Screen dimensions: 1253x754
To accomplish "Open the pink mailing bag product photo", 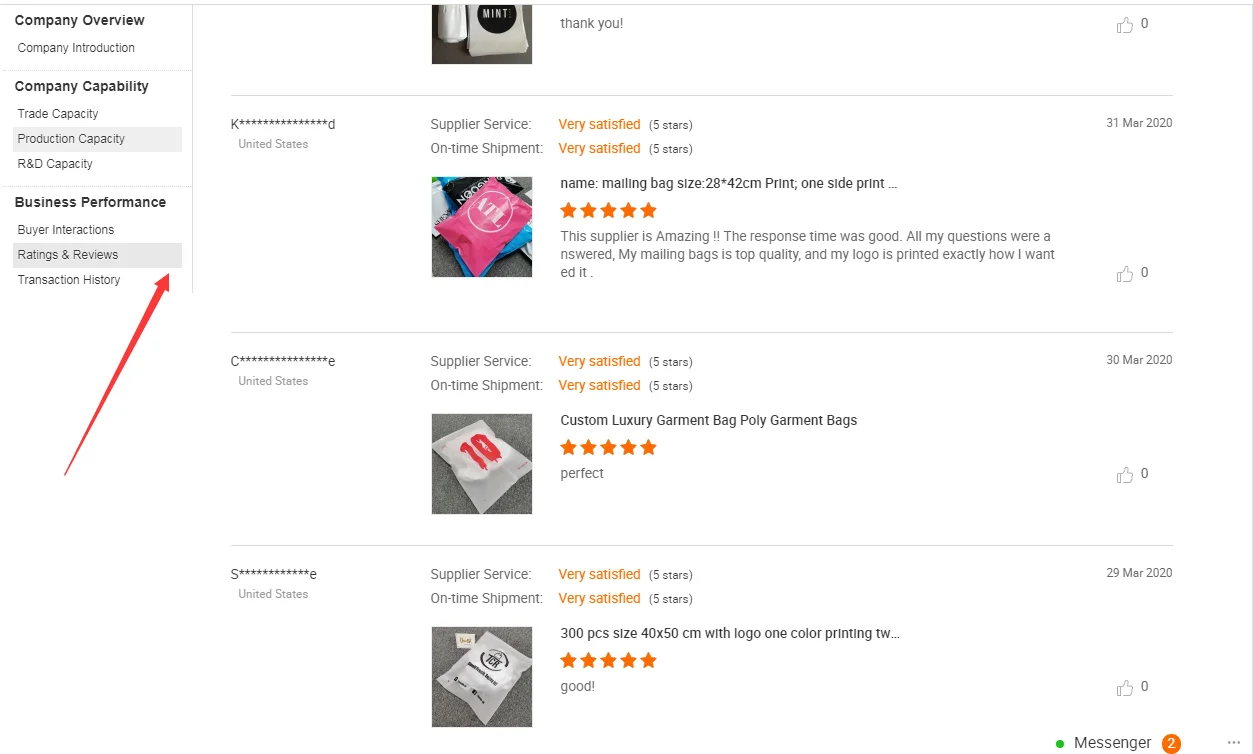I will point(482,227).
